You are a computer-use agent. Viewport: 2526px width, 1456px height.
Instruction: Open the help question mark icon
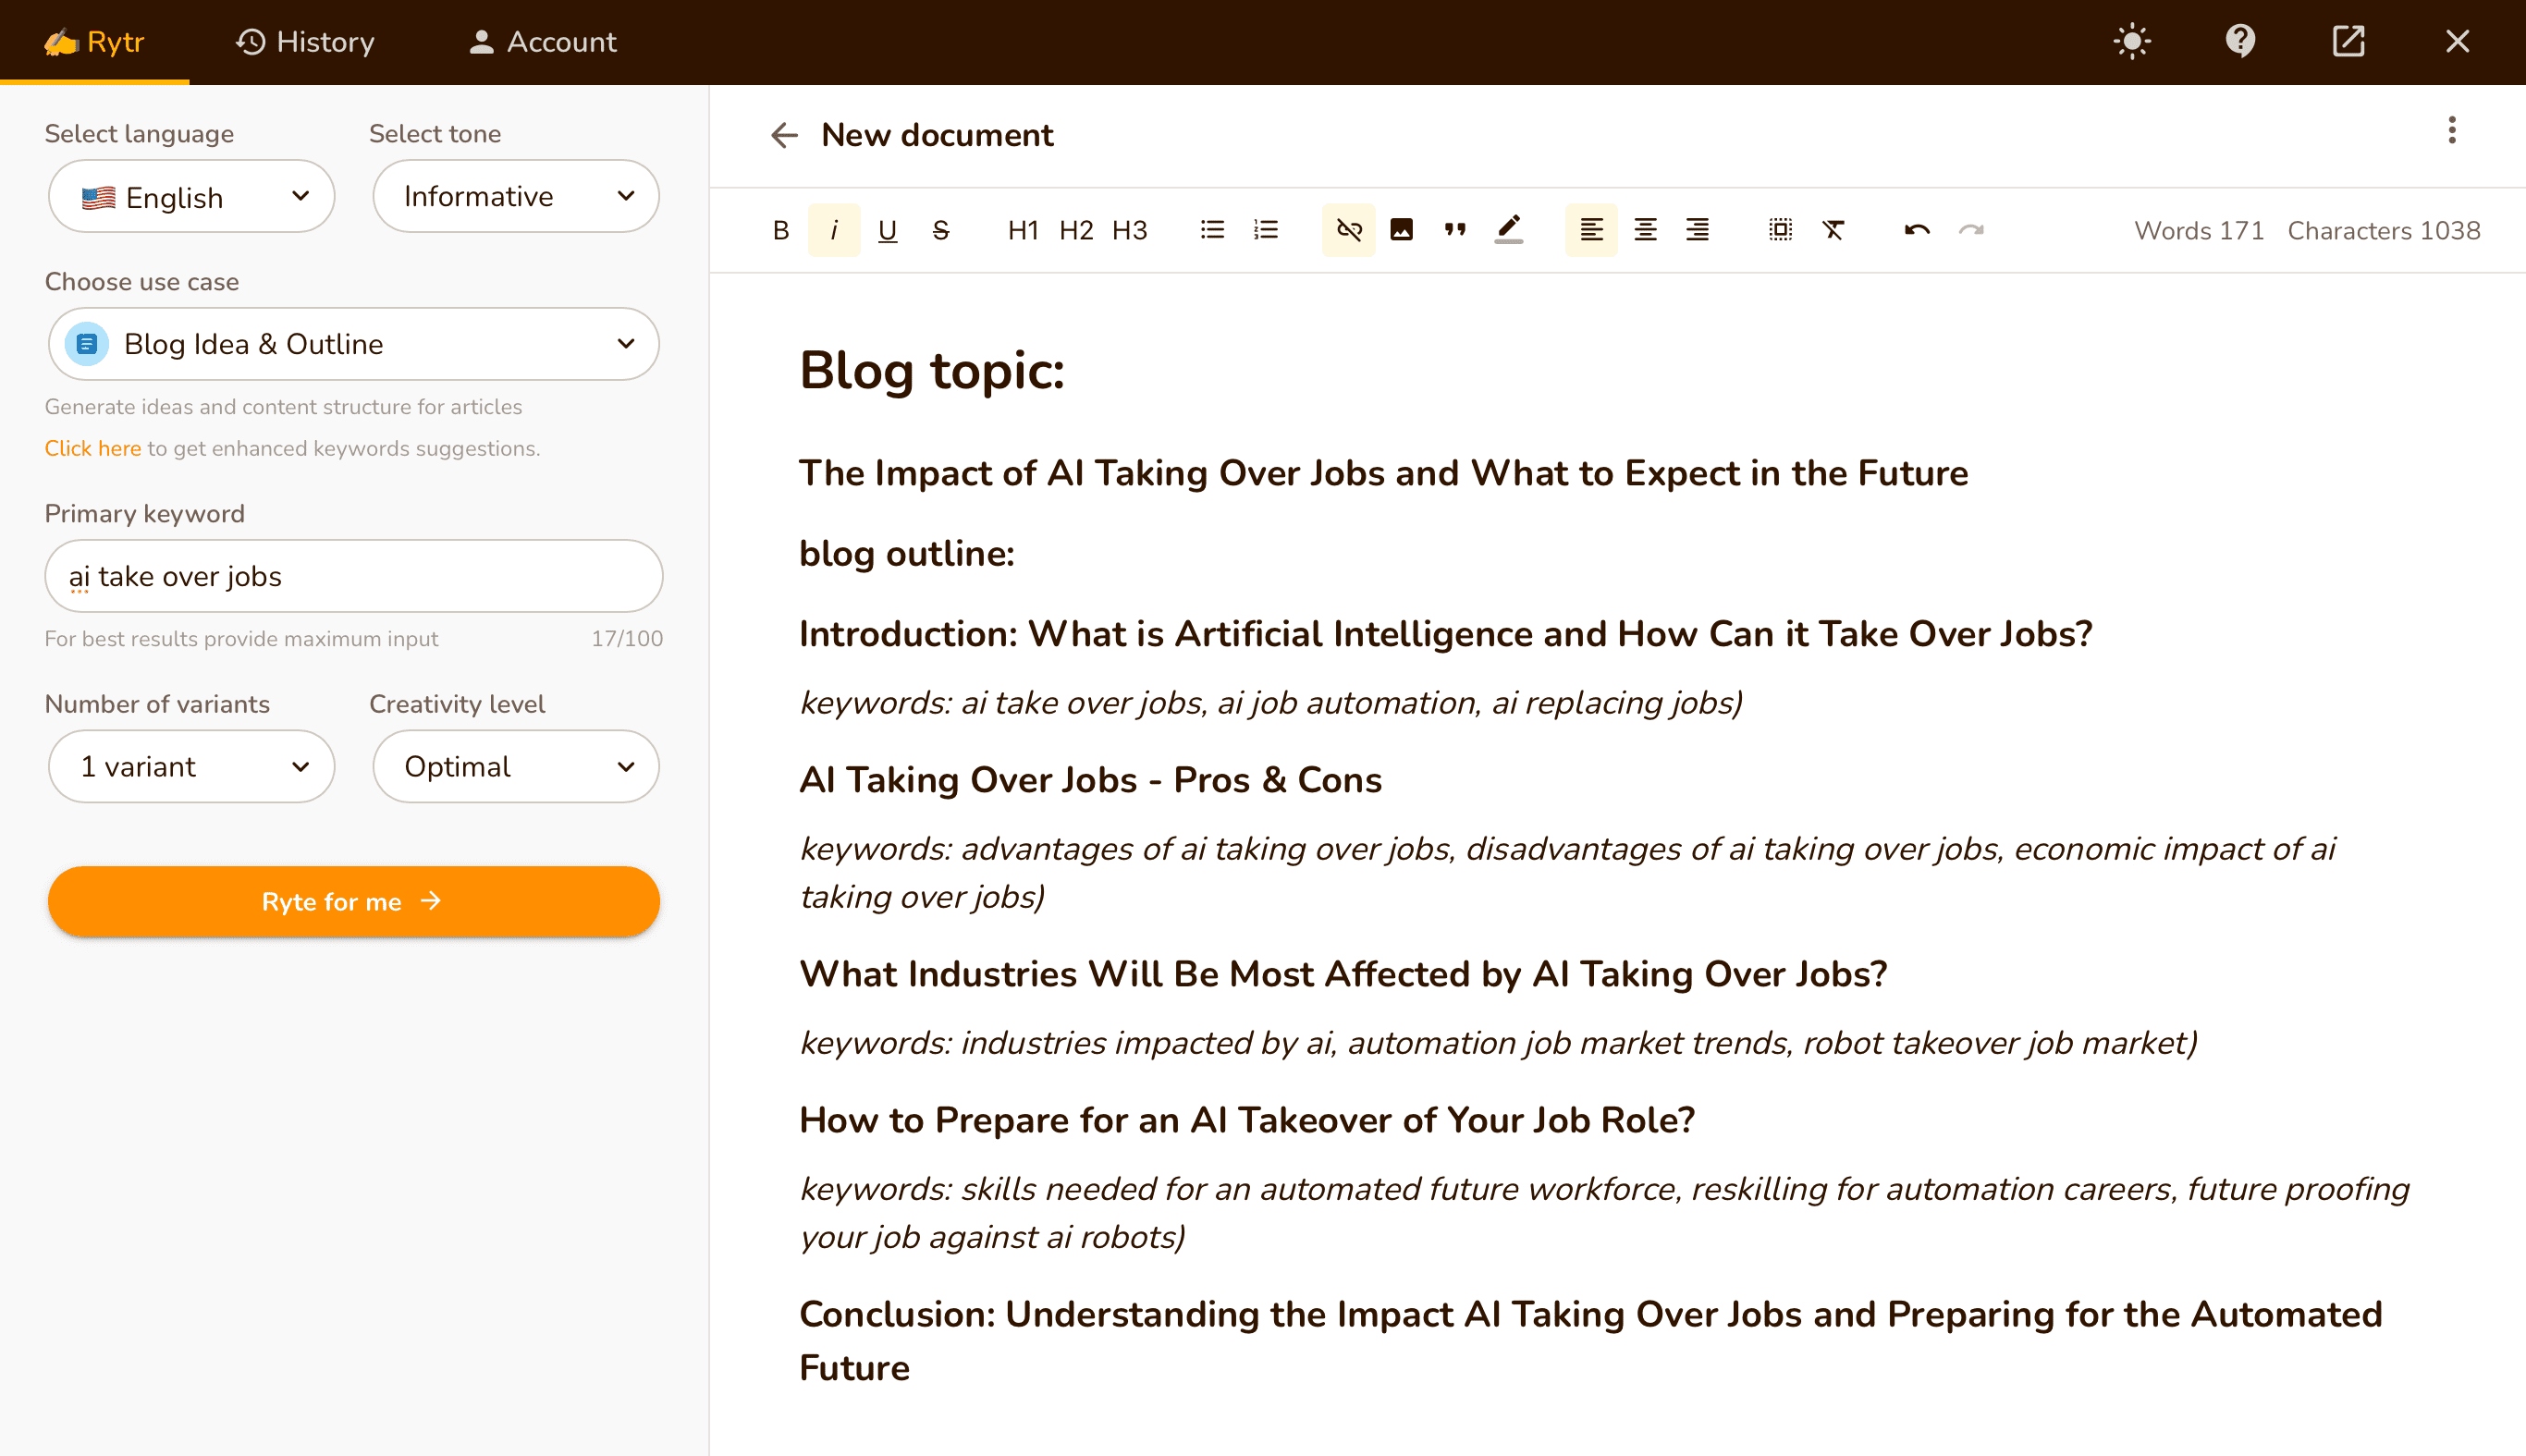tap(2240, 41)
